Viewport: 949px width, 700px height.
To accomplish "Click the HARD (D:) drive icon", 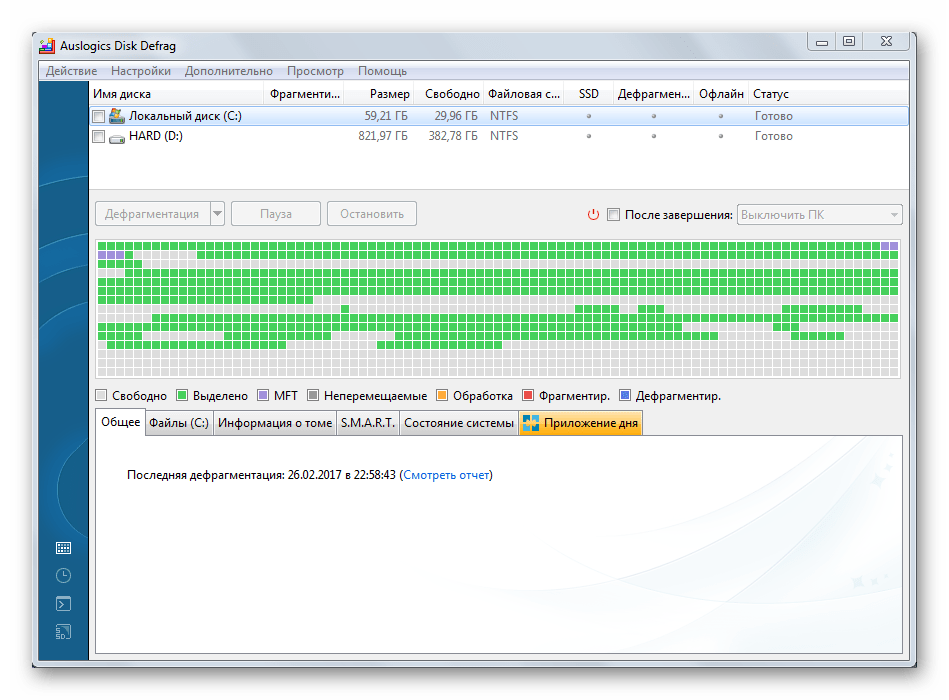I will point(117,138).
